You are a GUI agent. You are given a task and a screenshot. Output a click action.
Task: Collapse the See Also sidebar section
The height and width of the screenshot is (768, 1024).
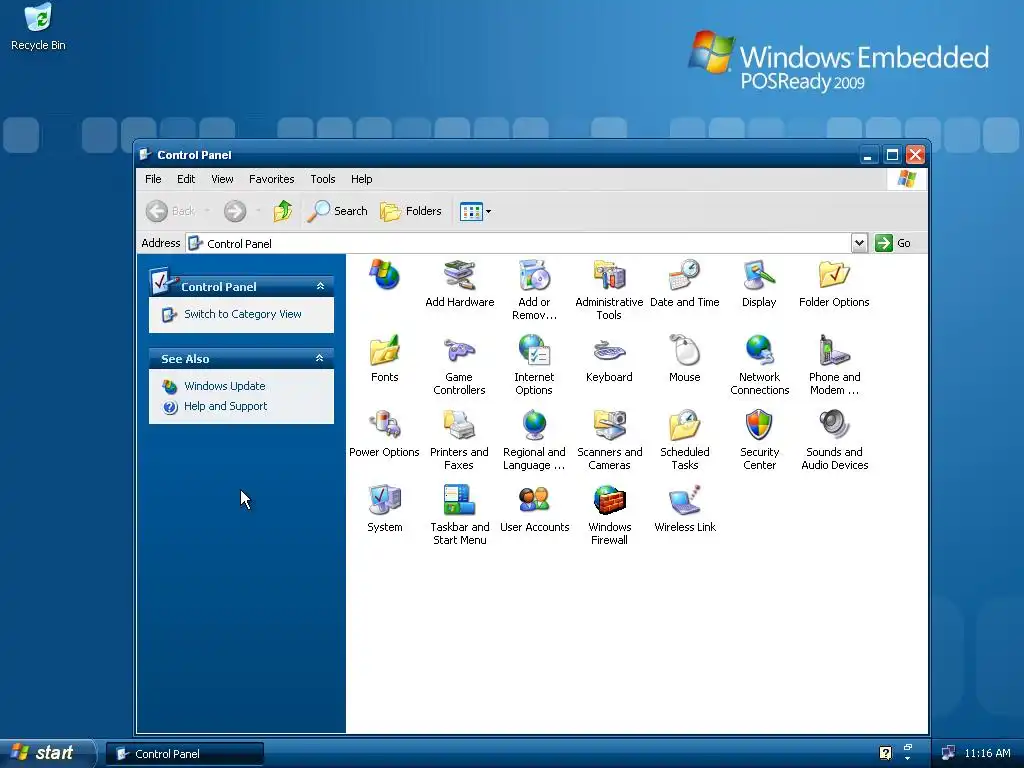point(319,358)
